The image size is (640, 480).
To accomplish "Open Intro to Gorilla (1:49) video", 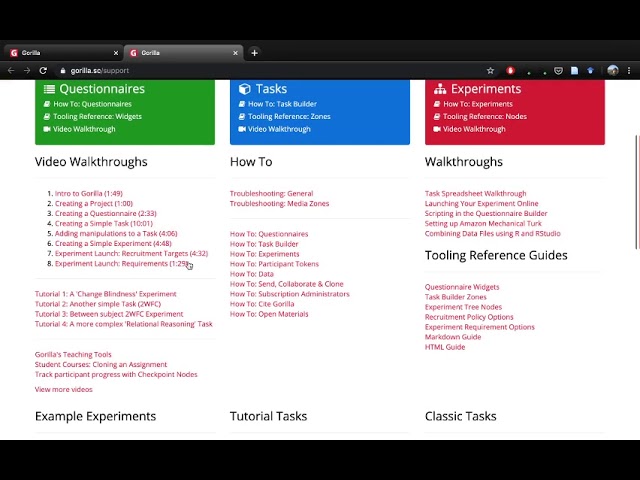I will [89, 193].
